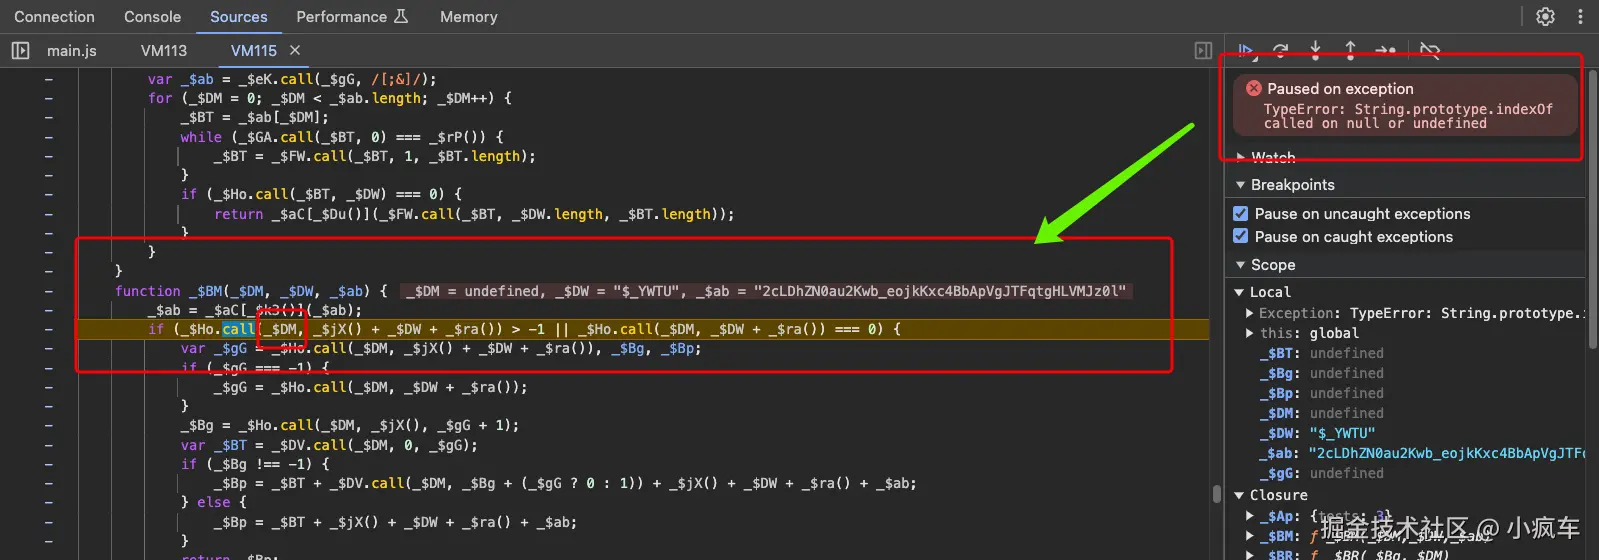1599x560 pixels.
Task: Step out of current function
Action: 1350,50
